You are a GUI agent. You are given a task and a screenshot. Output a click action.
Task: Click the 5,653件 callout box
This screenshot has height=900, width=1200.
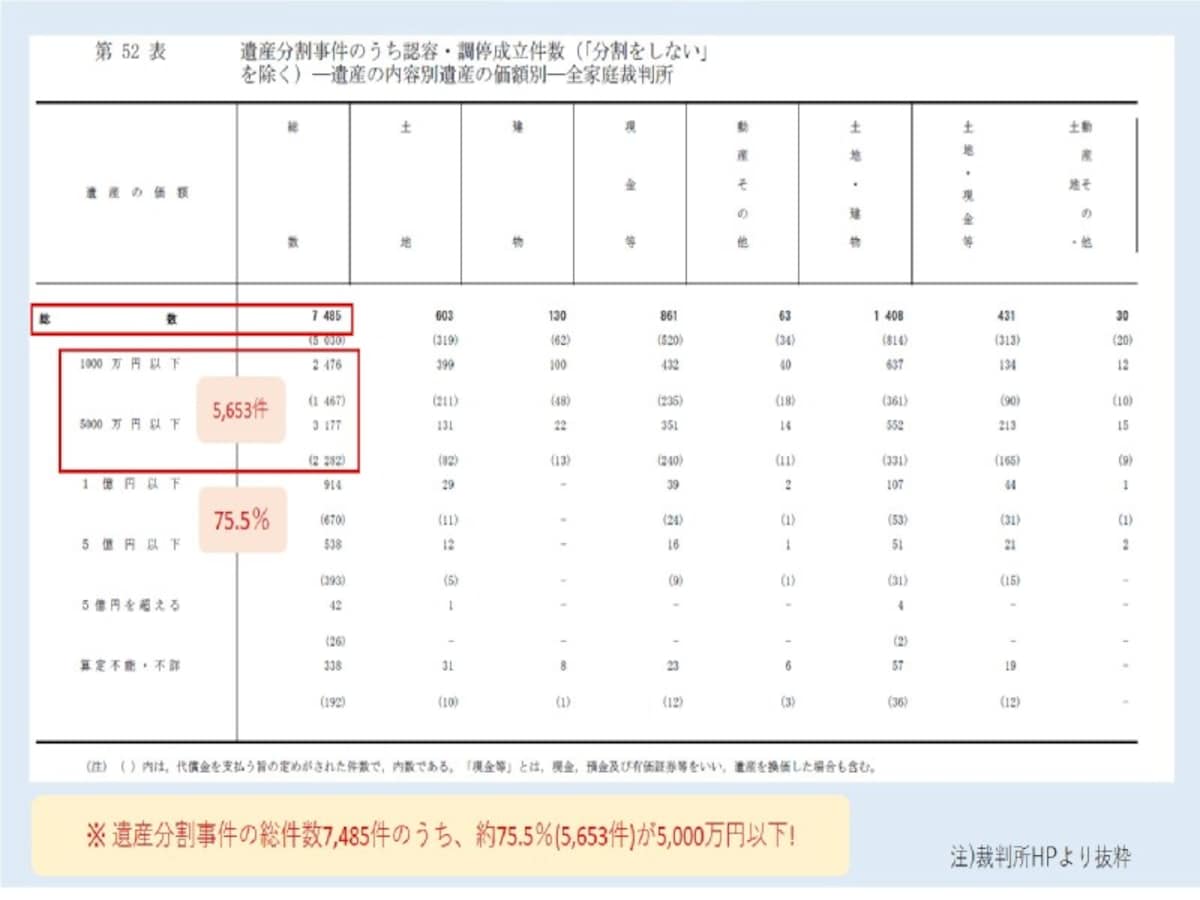coord(240,410)
